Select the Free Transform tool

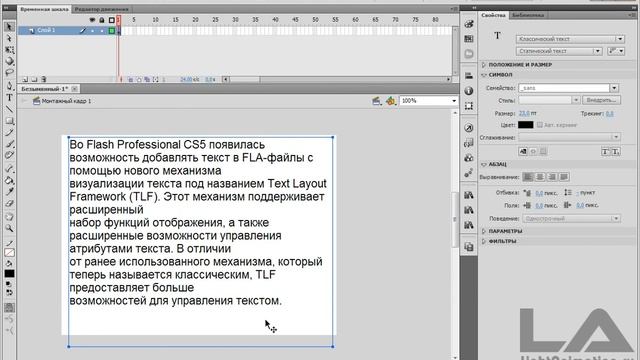tap(9, 50)
